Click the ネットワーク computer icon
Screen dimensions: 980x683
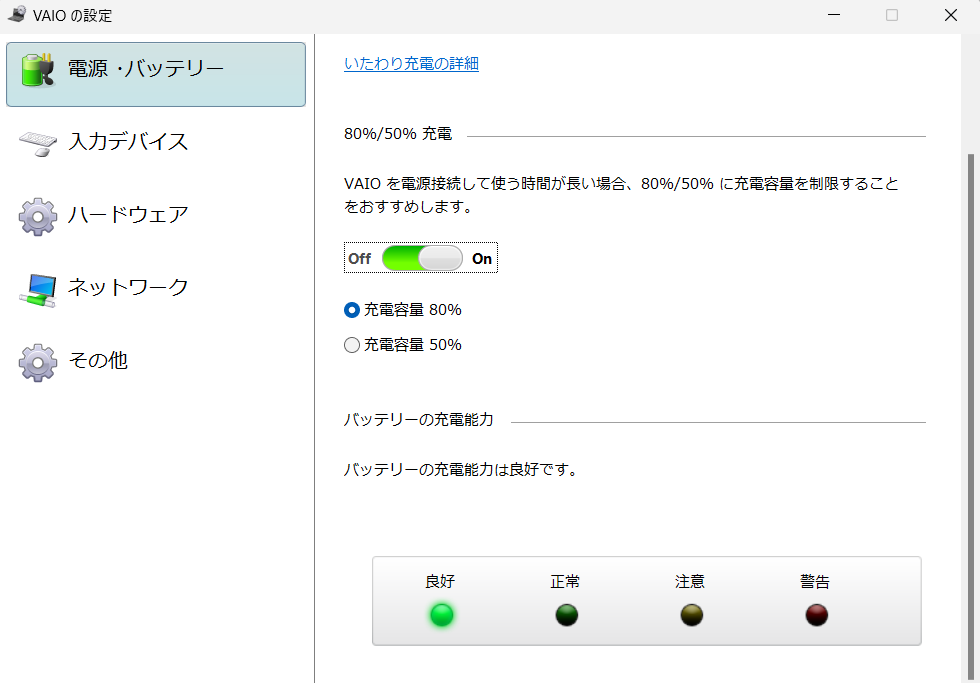[x=38, y=291]
